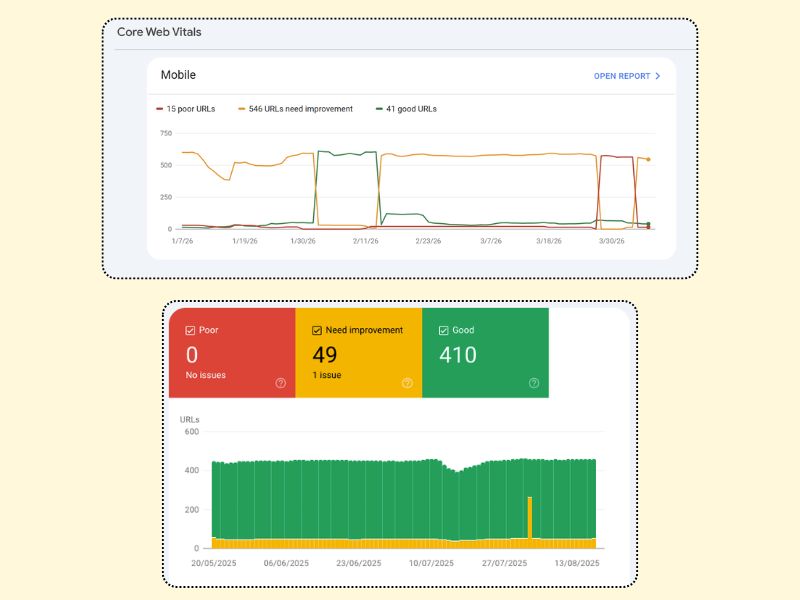Click the 1/7/26 date axis label

pyautogui.click(x=182, y=241)
